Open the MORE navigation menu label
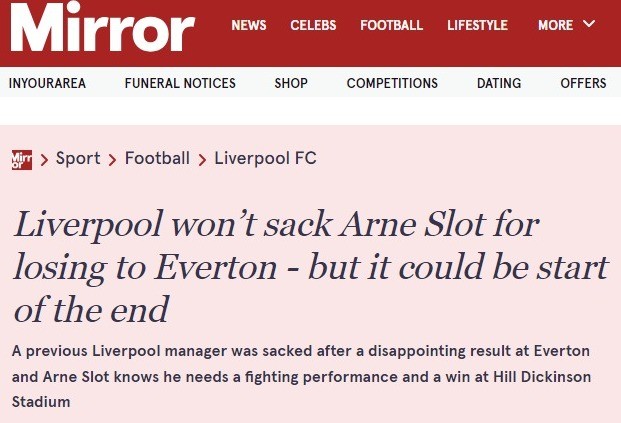The image size is (621, 423). 555,26
